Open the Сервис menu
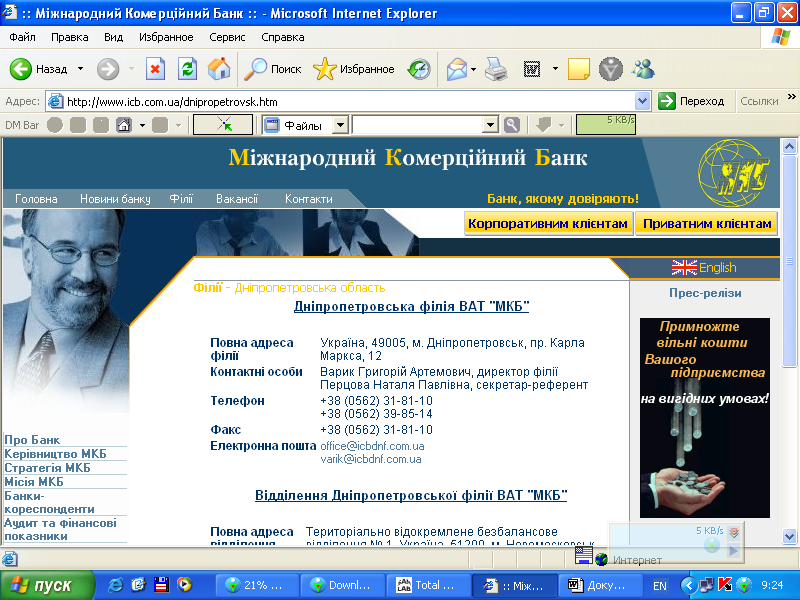The height and width of the screenshot is (600, 800). [227, 37]
